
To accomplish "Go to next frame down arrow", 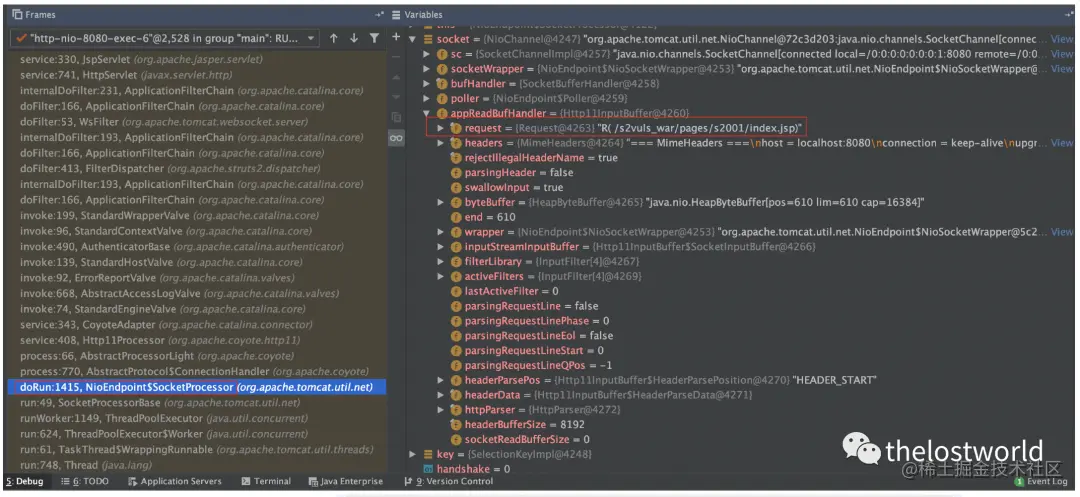I will click(353, 39).
